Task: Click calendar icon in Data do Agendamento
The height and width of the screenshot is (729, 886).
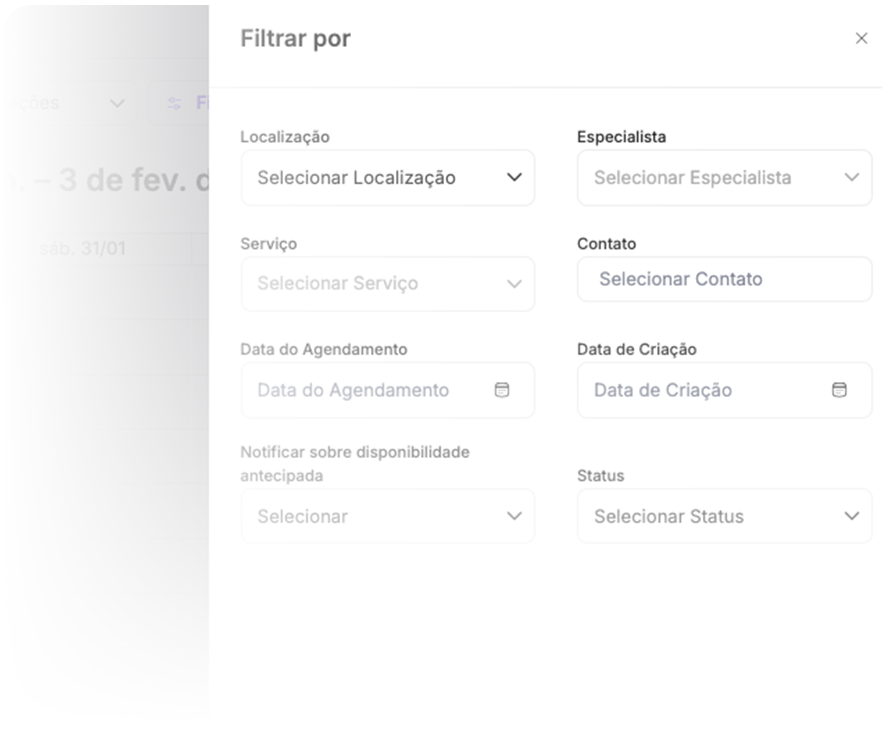Action: (x=503, y=390)
